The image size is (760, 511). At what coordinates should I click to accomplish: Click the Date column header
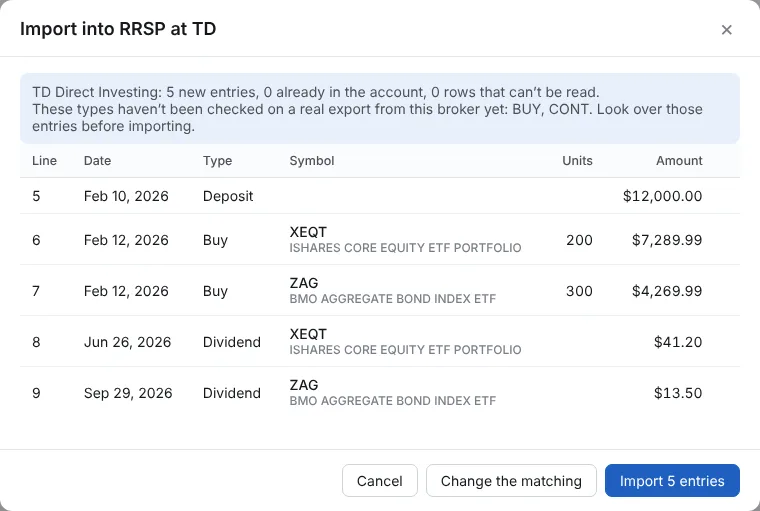(x=97, y=160)
